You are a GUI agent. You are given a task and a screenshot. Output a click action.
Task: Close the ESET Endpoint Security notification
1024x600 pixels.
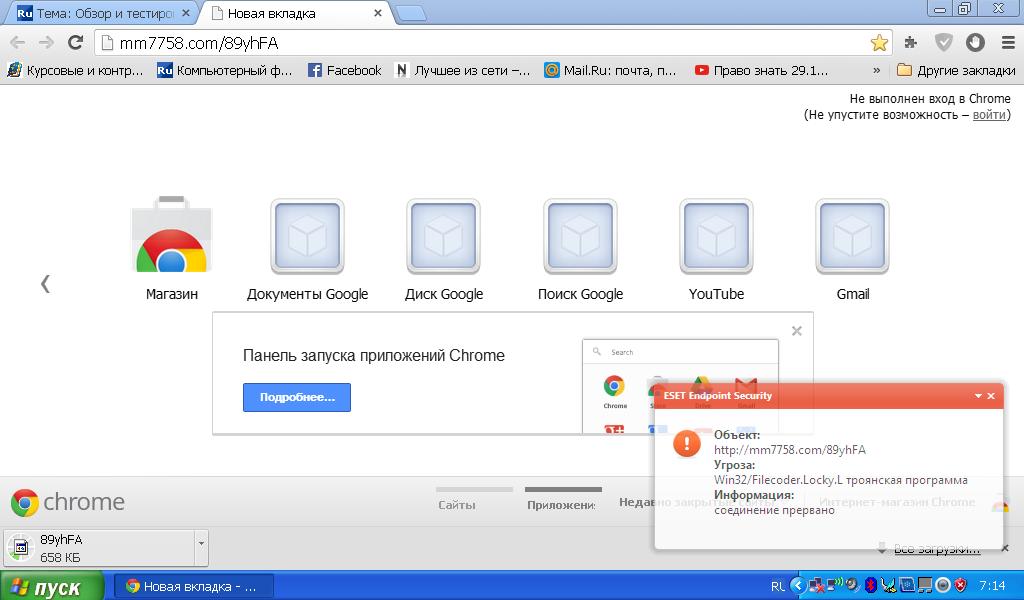tap(991, 396)
